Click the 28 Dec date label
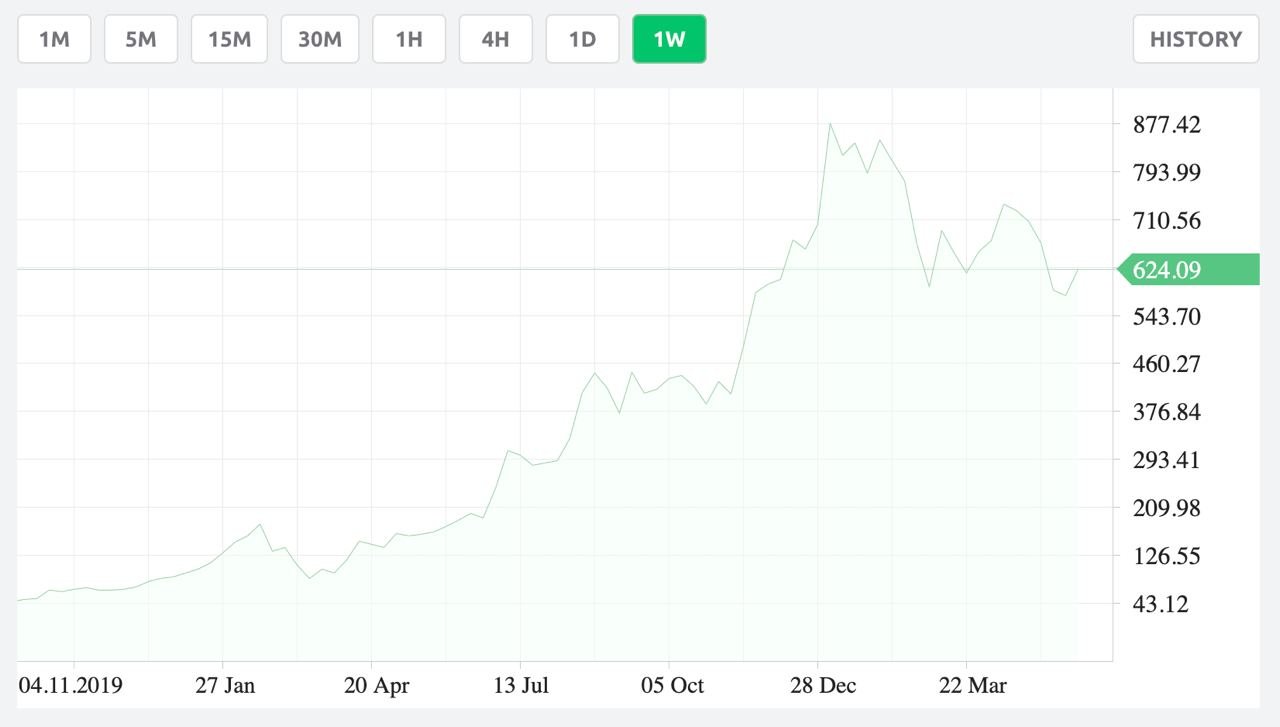This screenshot has height=727, width=1280. coord(821,686)
